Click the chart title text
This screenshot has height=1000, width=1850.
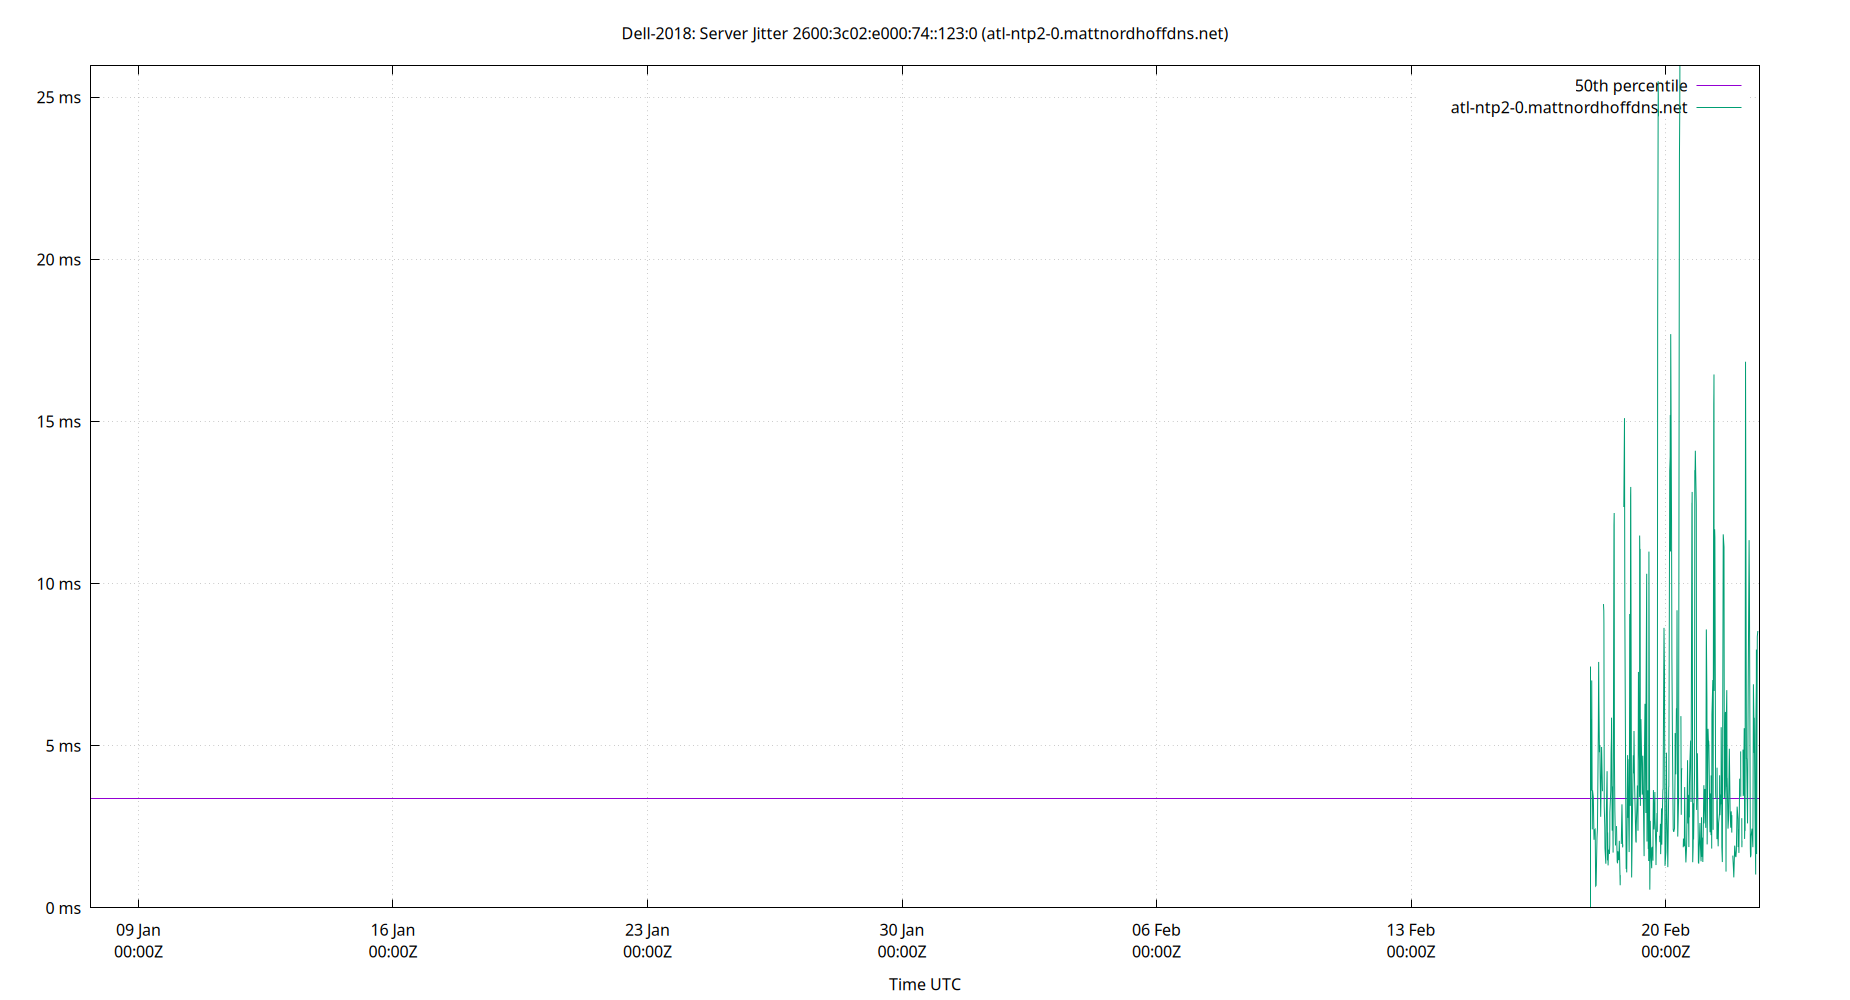pyautogui.click(x=925, y=33)
